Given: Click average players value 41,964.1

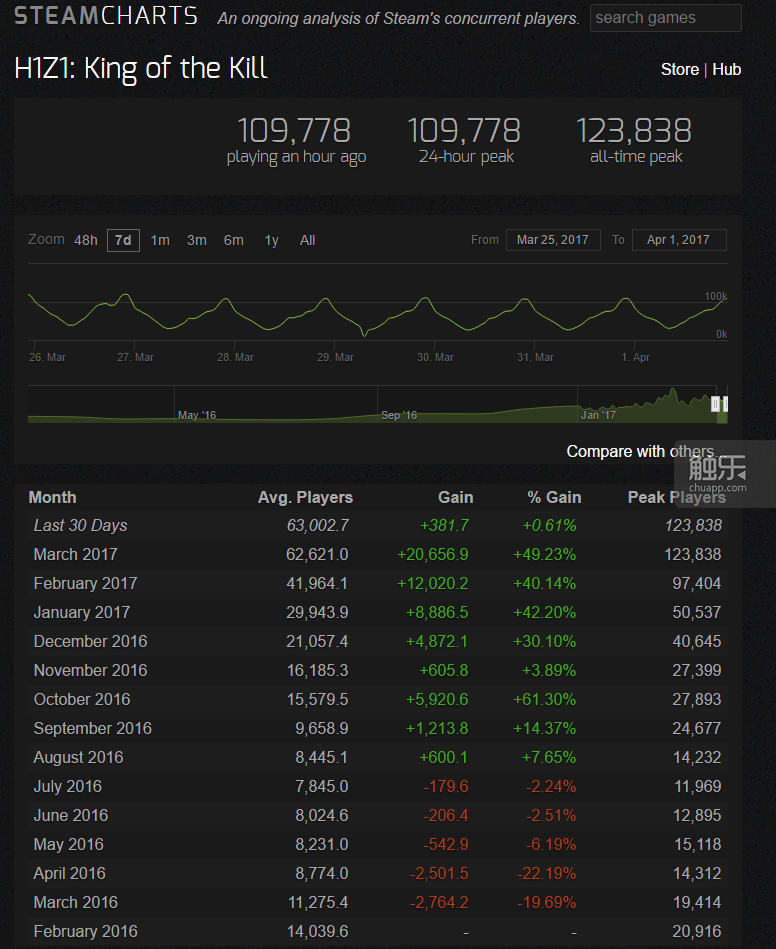Looking at the screenshot, I should tap(317, 583).
